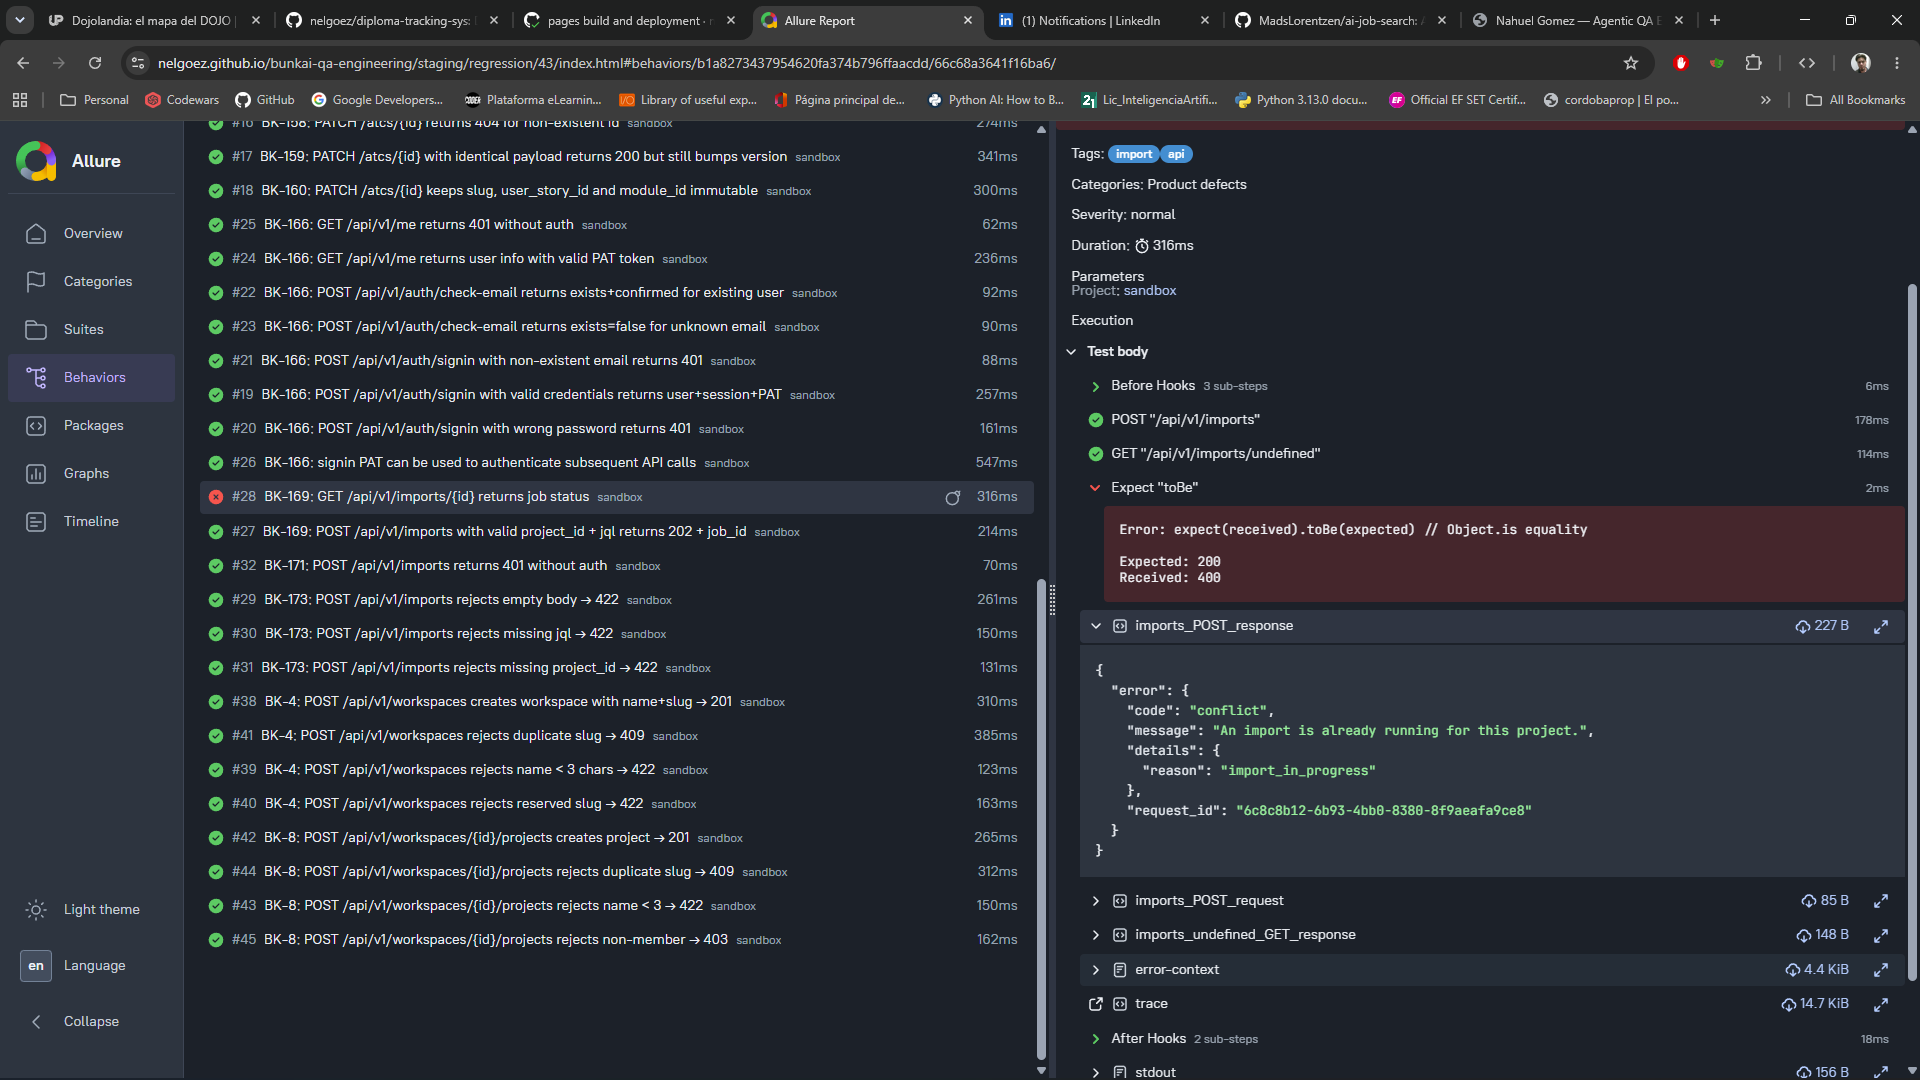Click the retry icon on test #28
The image size is (1920, 1080).
(x=953, y=497)
